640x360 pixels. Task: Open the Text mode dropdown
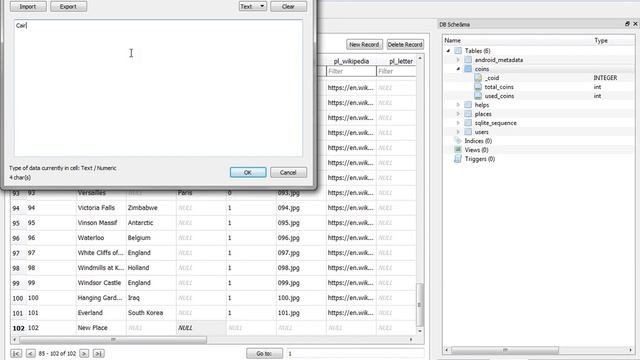[252, 6]
